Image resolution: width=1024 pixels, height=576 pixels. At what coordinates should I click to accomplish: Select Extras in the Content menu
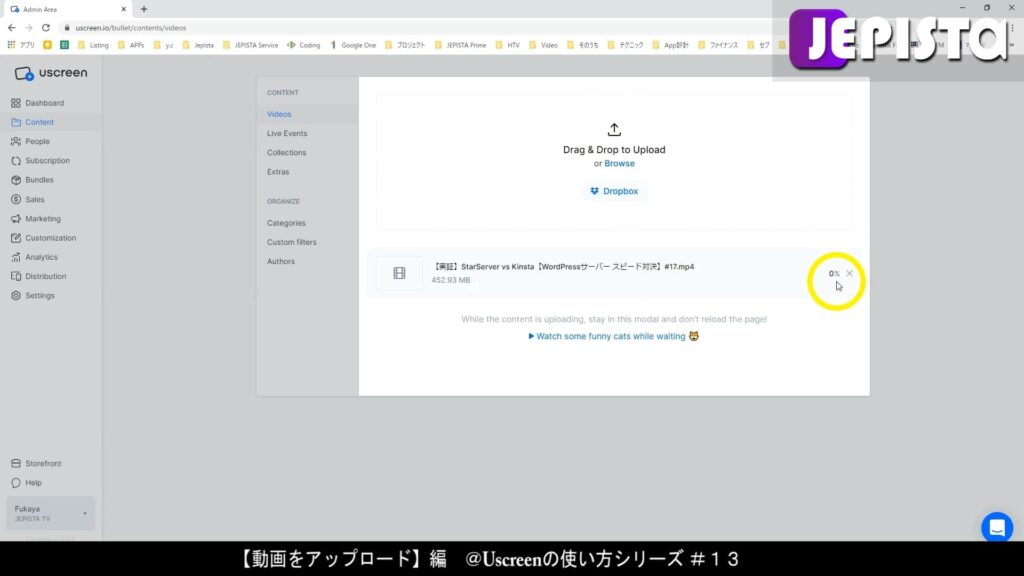(278, 172)
